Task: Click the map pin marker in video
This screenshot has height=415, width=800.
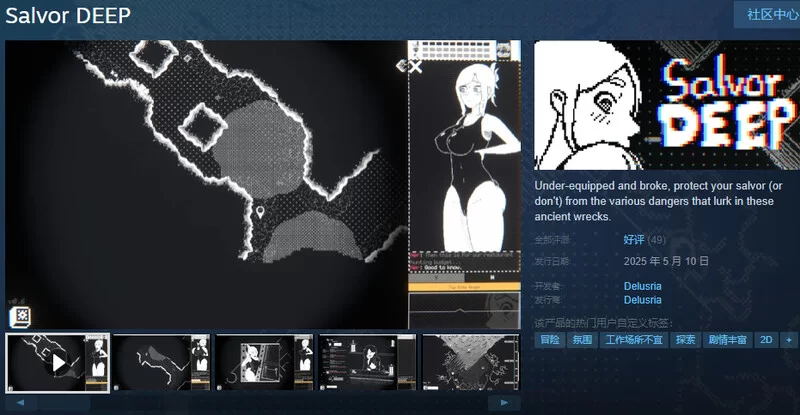Action: [x=260, y=211]
